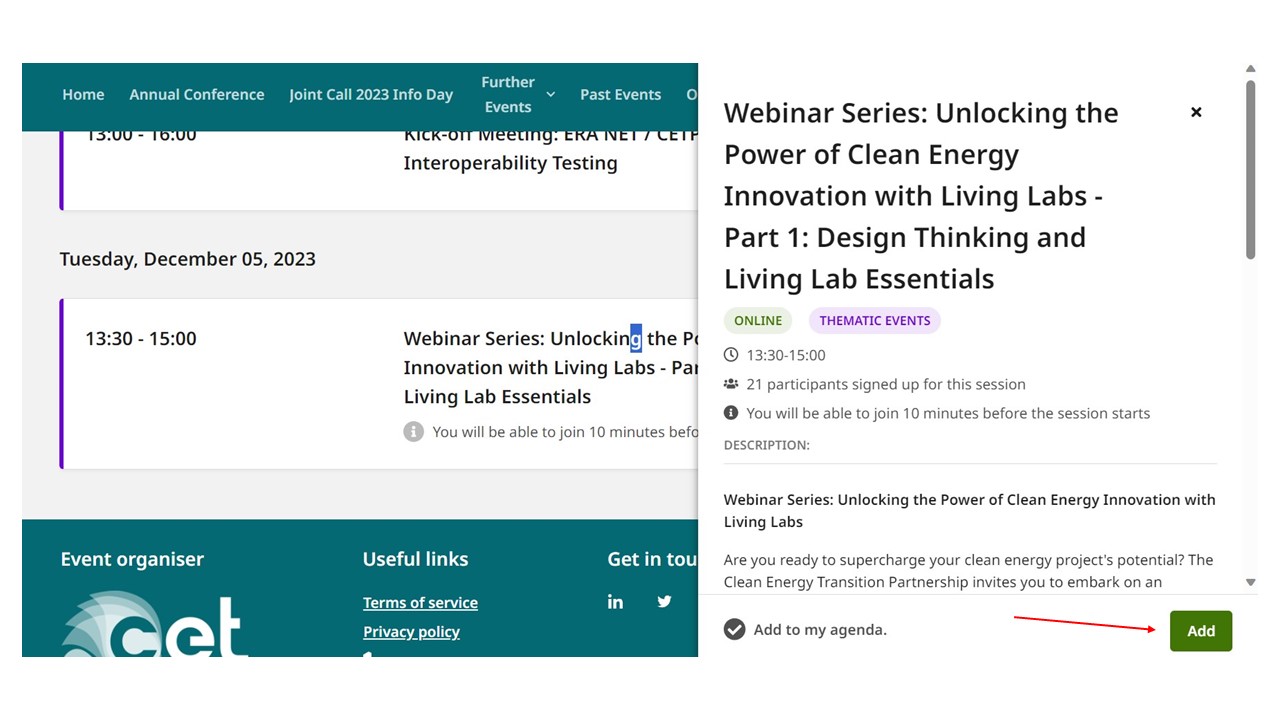Open the Privacy policy link
Screen dimensions: 1280x720
pyautogui.click(x=411, y=631)
